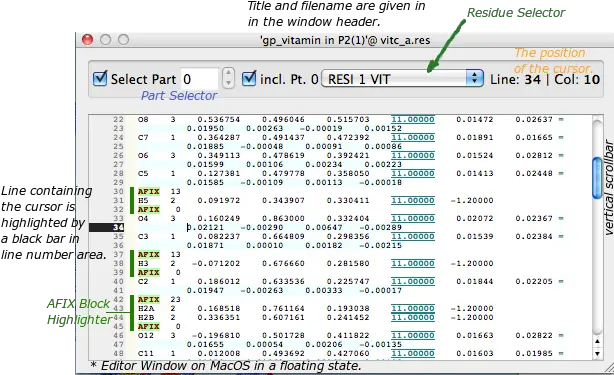Viewport: 614px width, 375px height.
Task: Click the AFIX keyword on line 39
Action: point(148,272)
